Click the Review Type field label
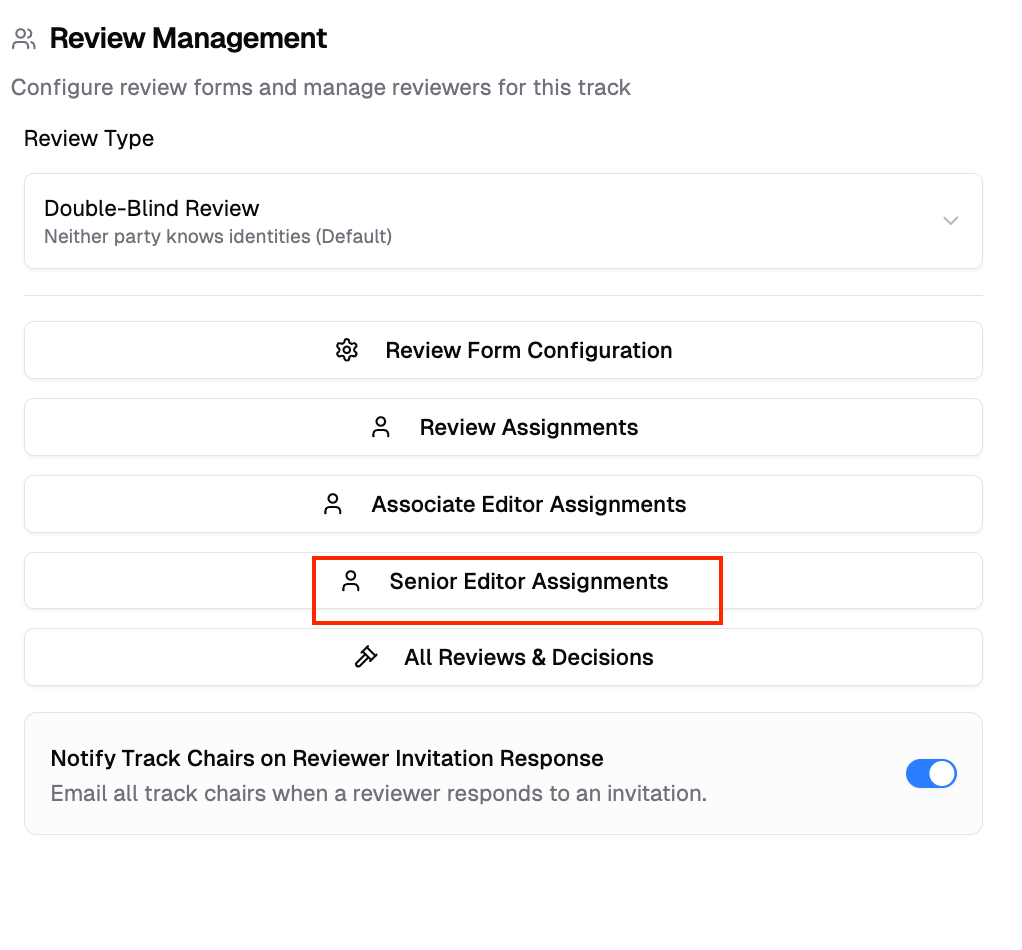 [x=89, y=138]
